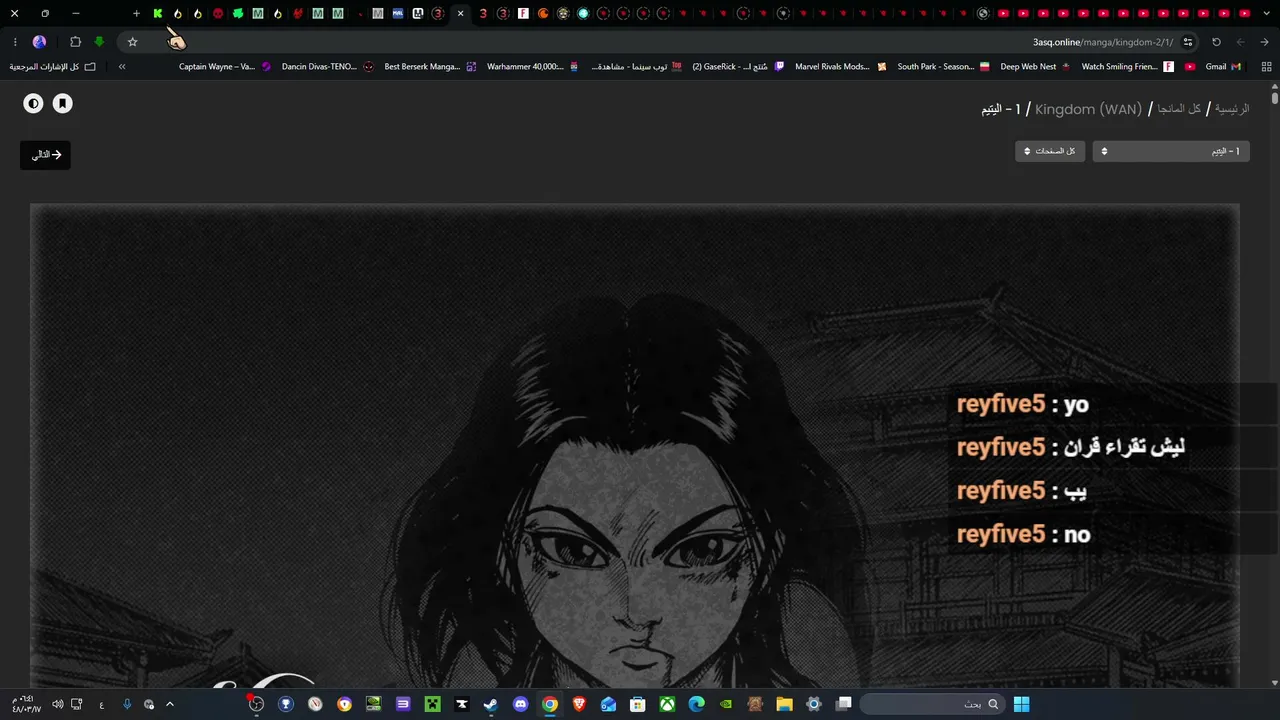Open the Kingdom (WAN) breadcrumb link
The image size is (1280, 720).
click(x=1088, y=109)
